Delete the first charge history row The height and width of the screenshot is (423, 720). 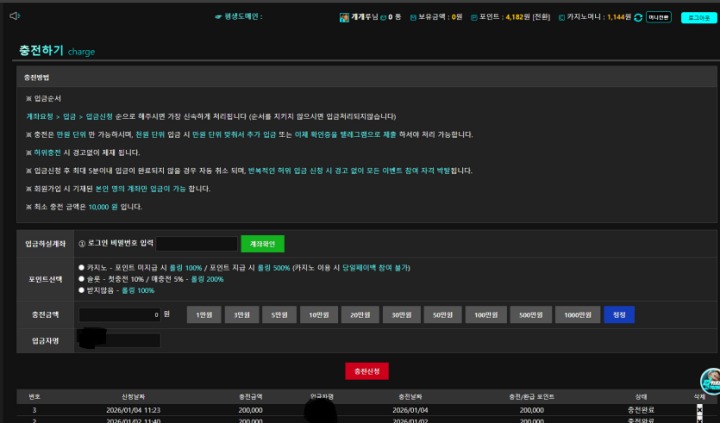(x=699, y=409)
